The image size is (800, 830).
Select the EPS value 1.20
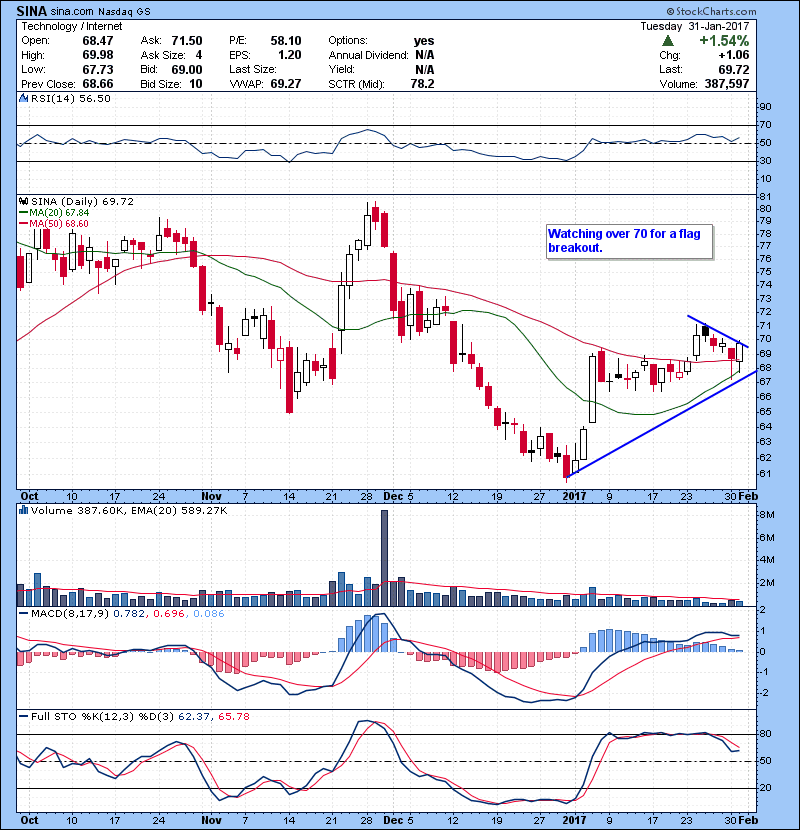290,56
